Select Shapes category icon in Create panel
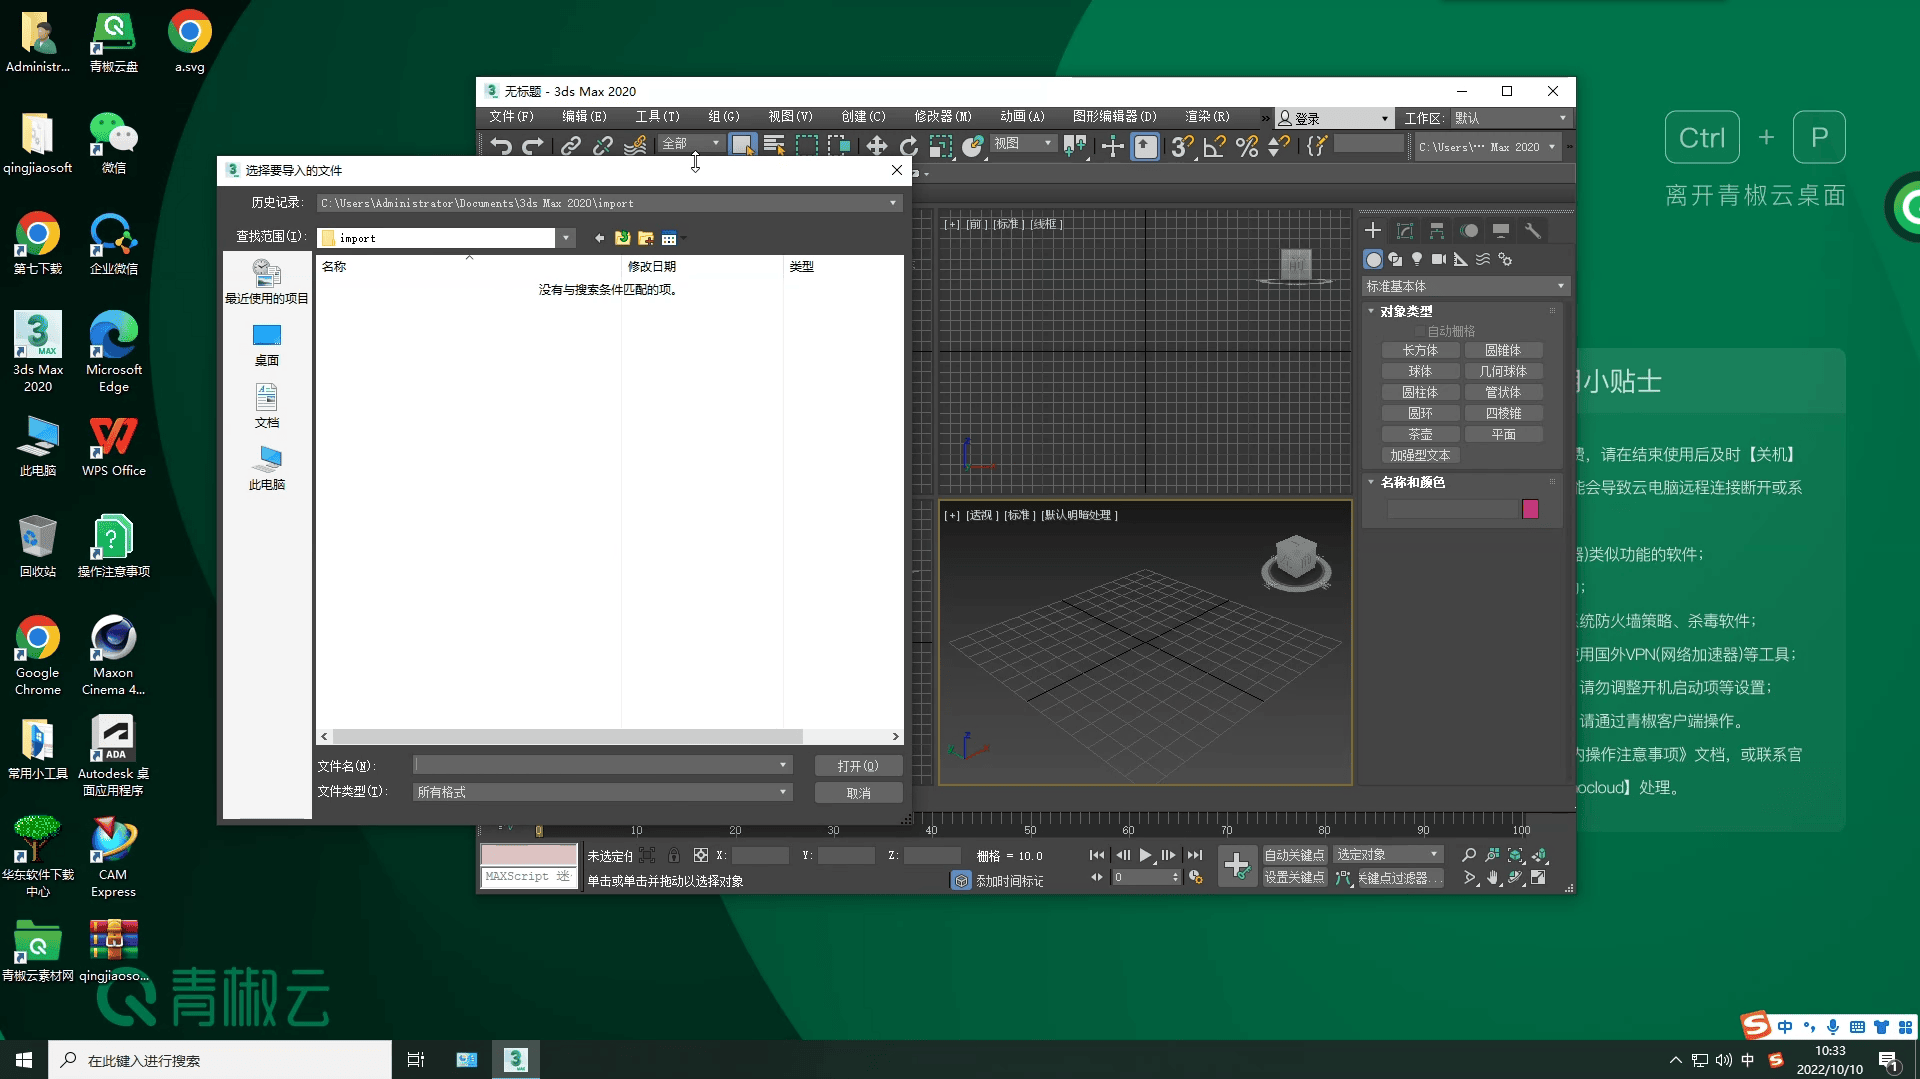This screenshot has height=1079, width=1920. (1395, 259)
